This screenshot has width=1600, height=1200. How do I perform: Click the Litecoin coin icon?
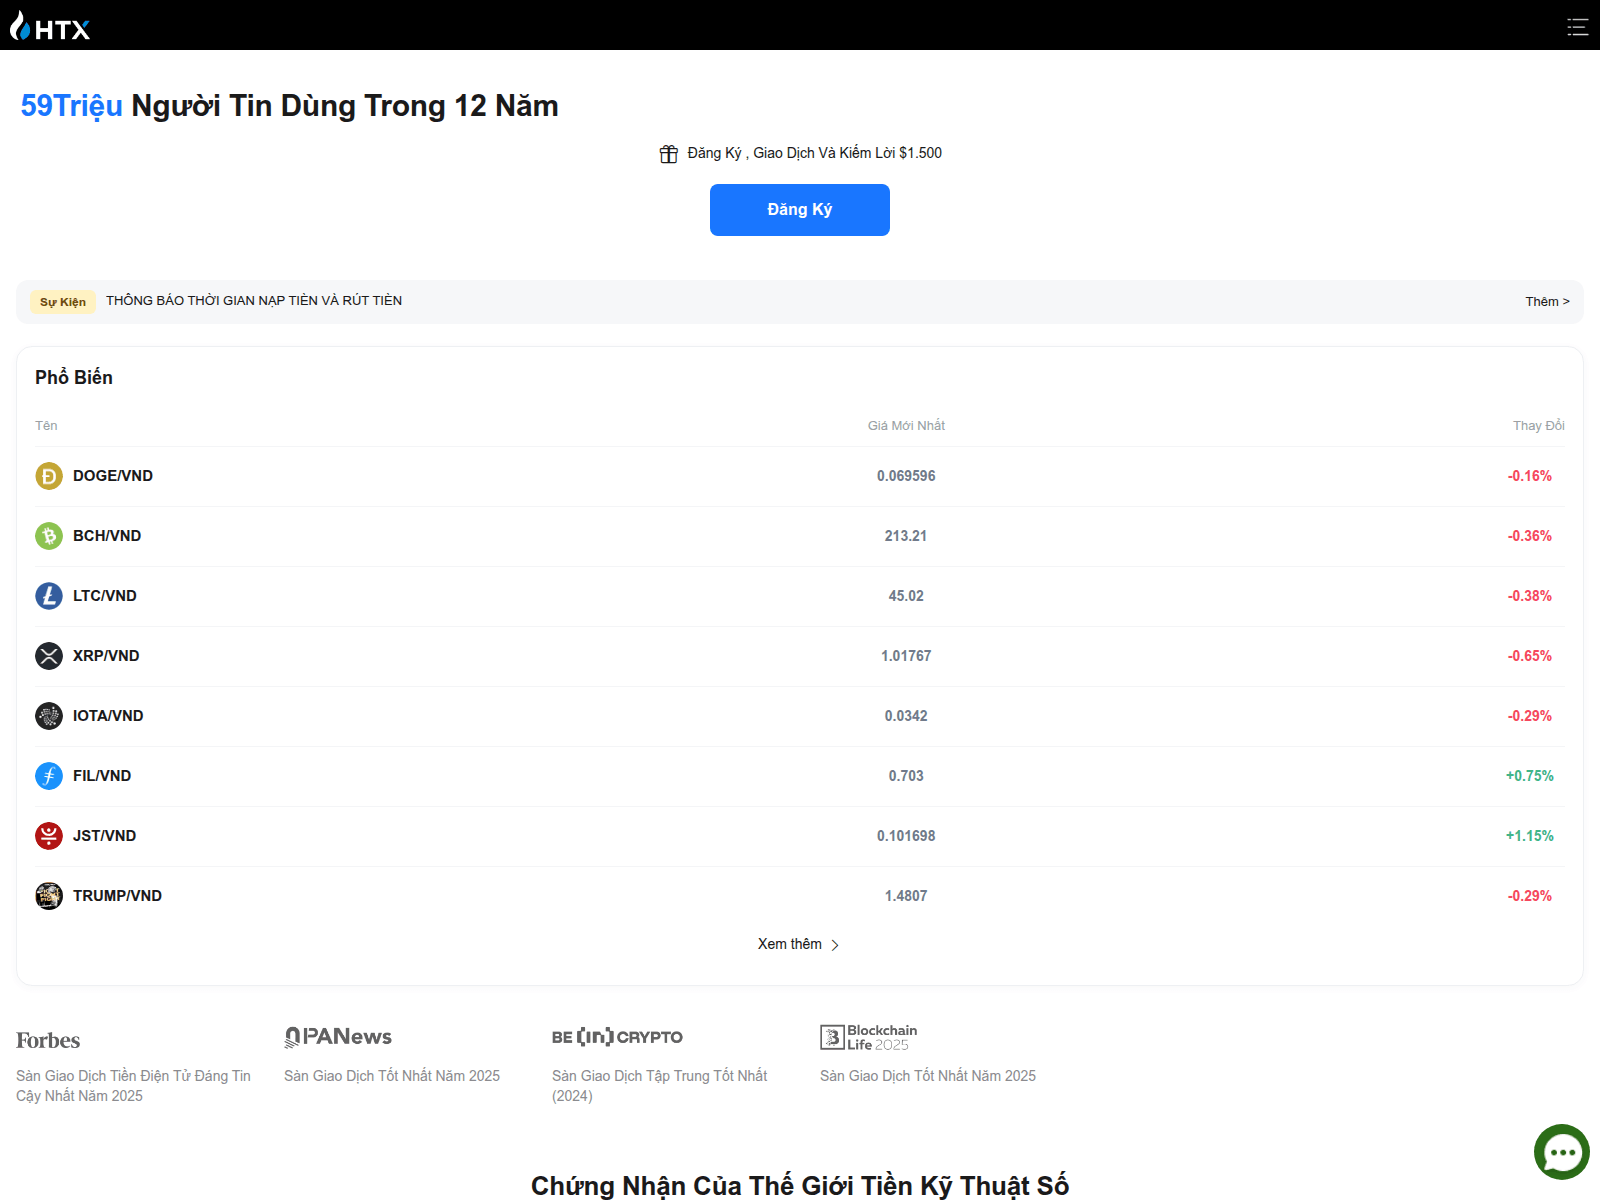(49, 596)
